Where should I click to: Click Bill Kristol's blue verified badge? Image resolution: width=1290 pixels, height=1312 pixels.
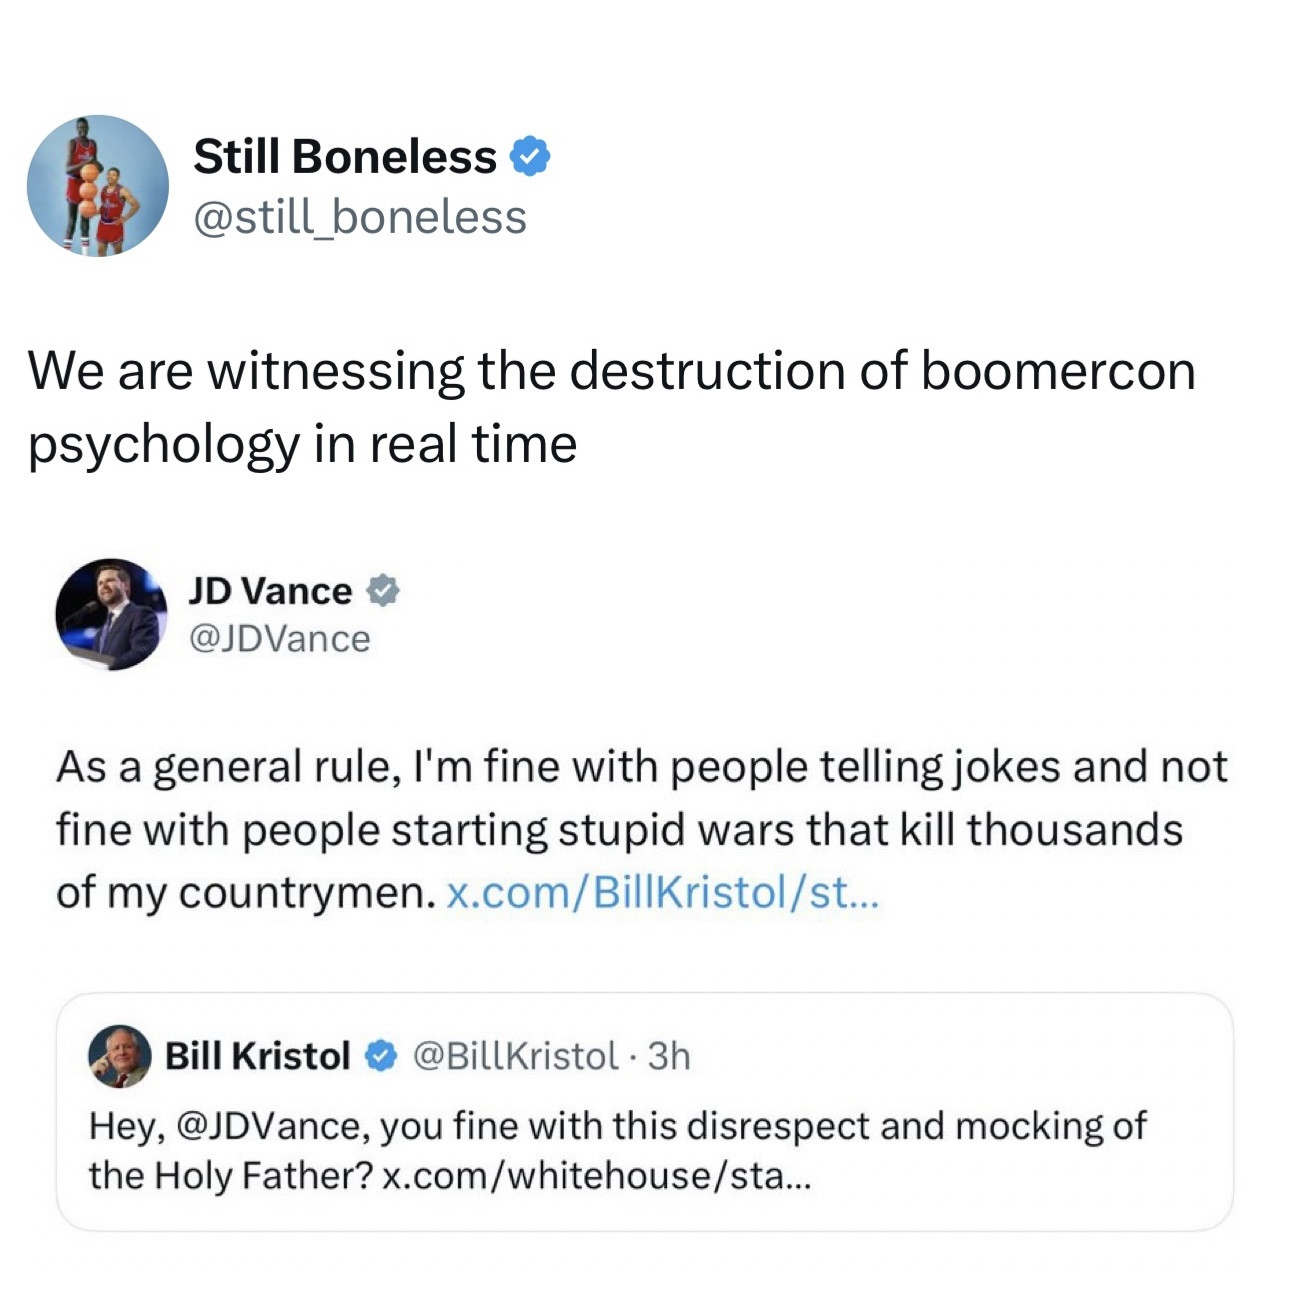pyautogui.click(x=379, y=1056)
